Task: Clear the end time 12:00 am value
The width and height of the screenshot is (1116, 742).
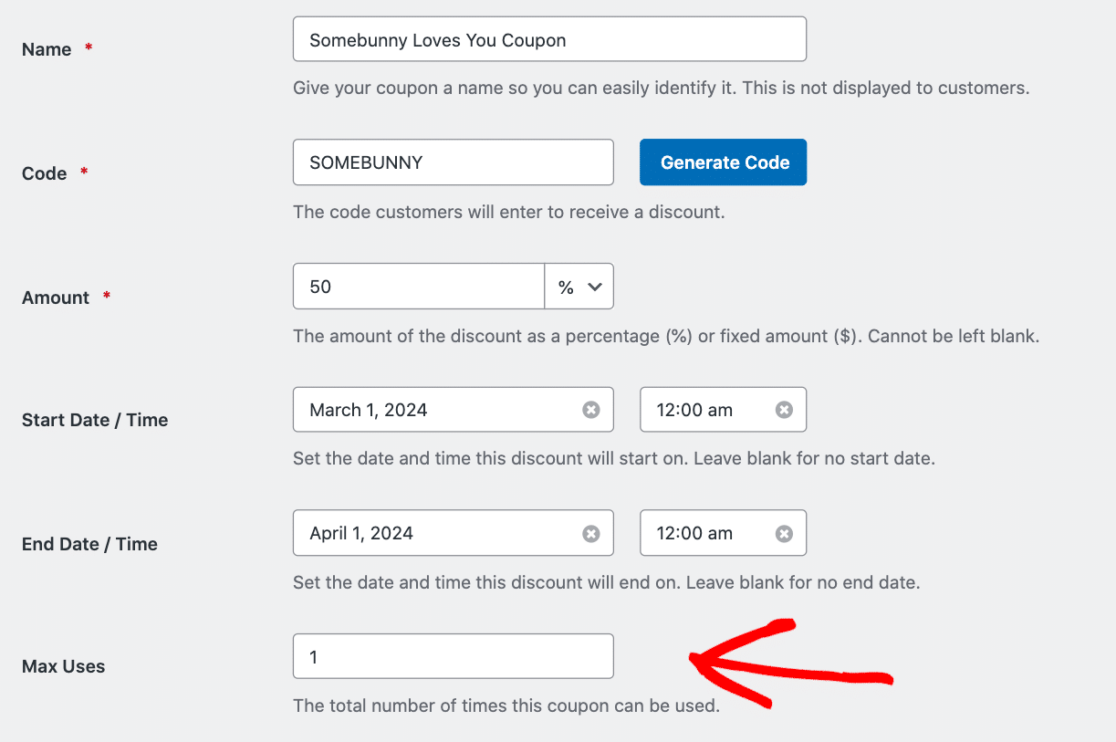Action: [x=784, y=534]
